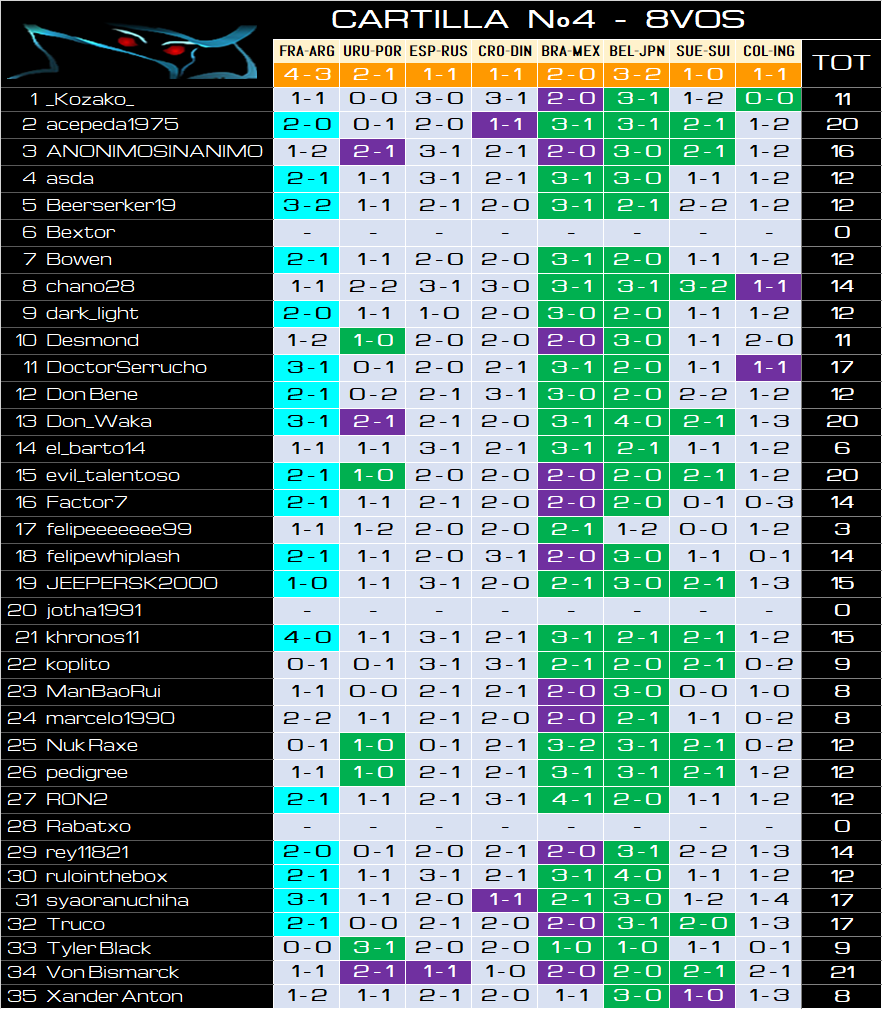Click _Kozako_'s green 0-0 COL-ING cell
The width and height of the screenshot is (882, 1009).
pos(769,98)
